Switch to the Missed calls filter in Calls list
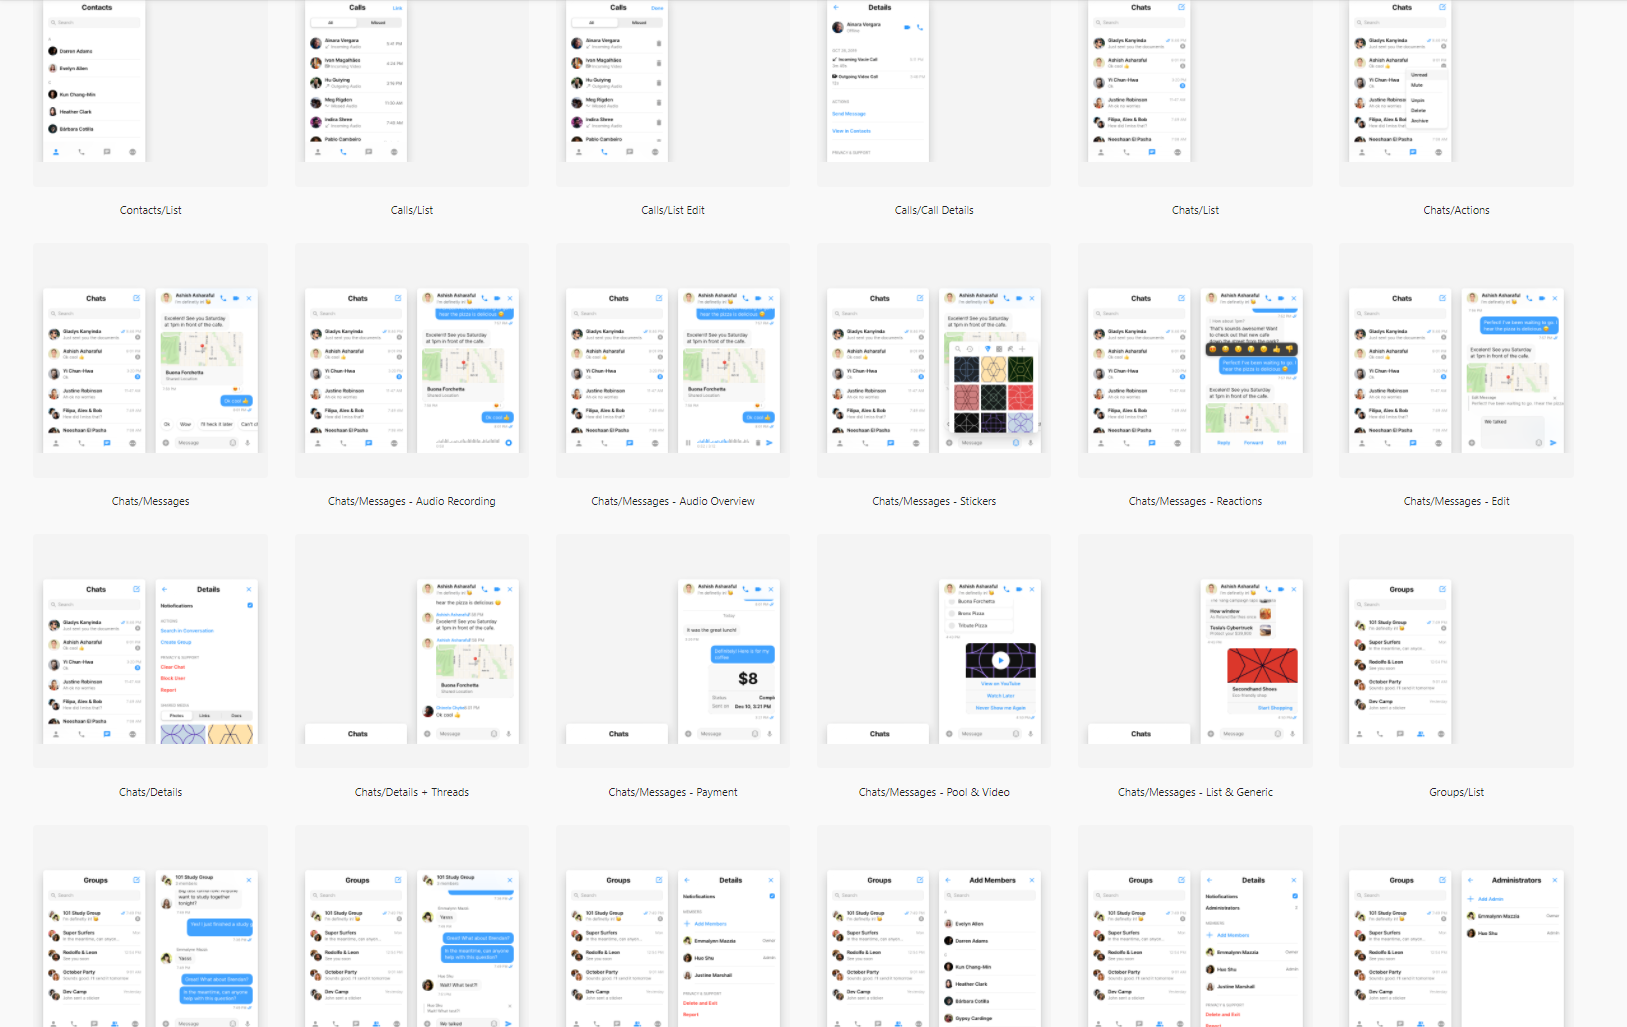The height and width of the screenshot is (1027, 1627). [x=378, y=22]
